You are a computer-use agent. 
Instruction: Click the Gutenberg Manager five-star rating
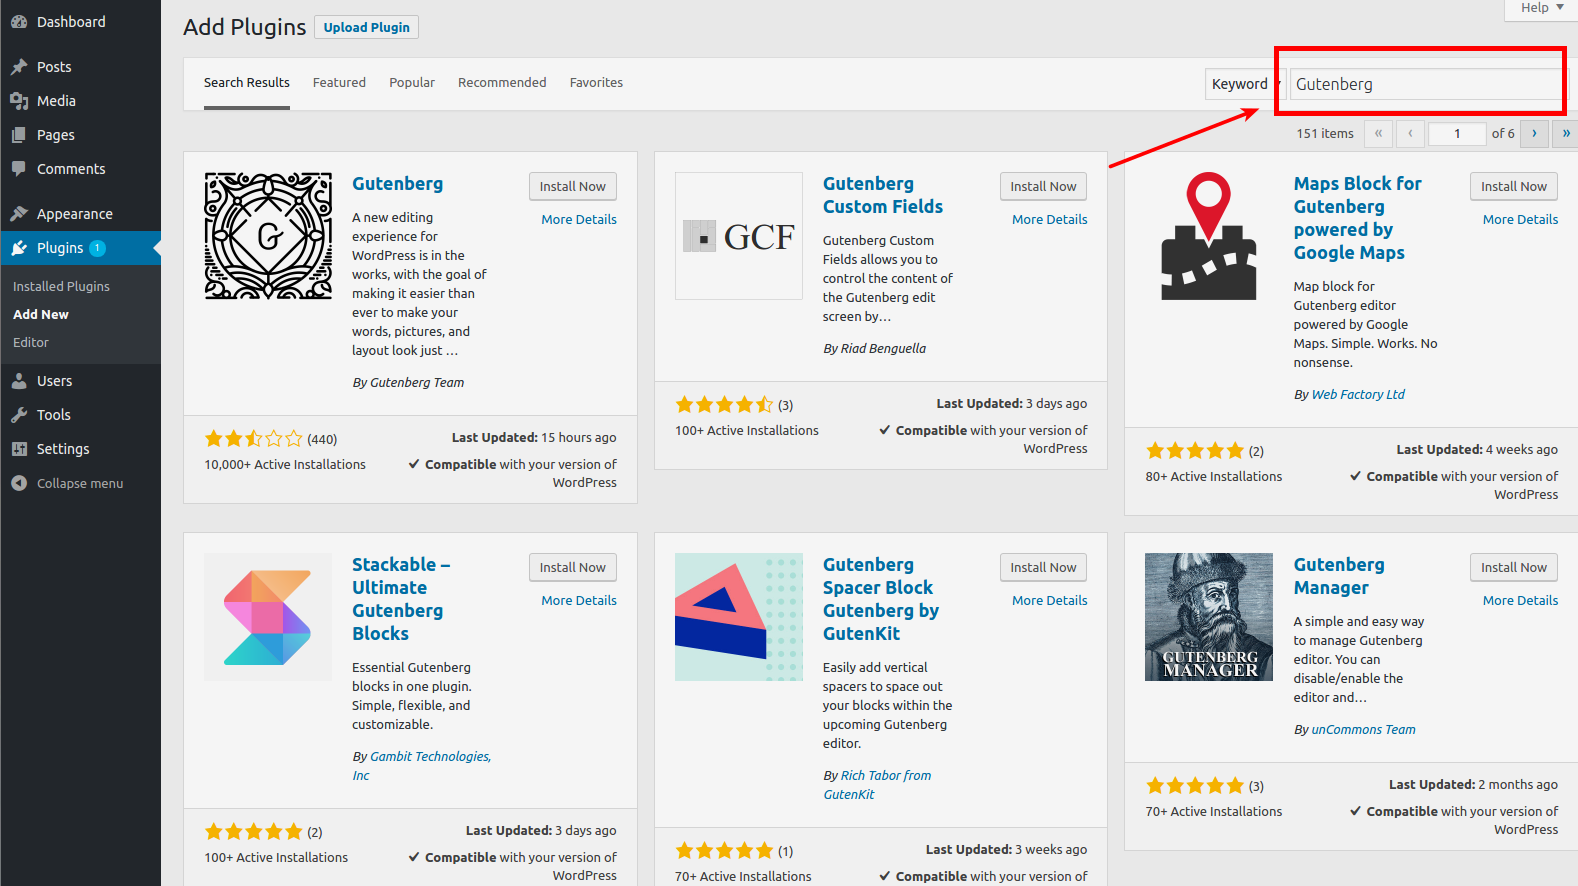click(1195, 786)
